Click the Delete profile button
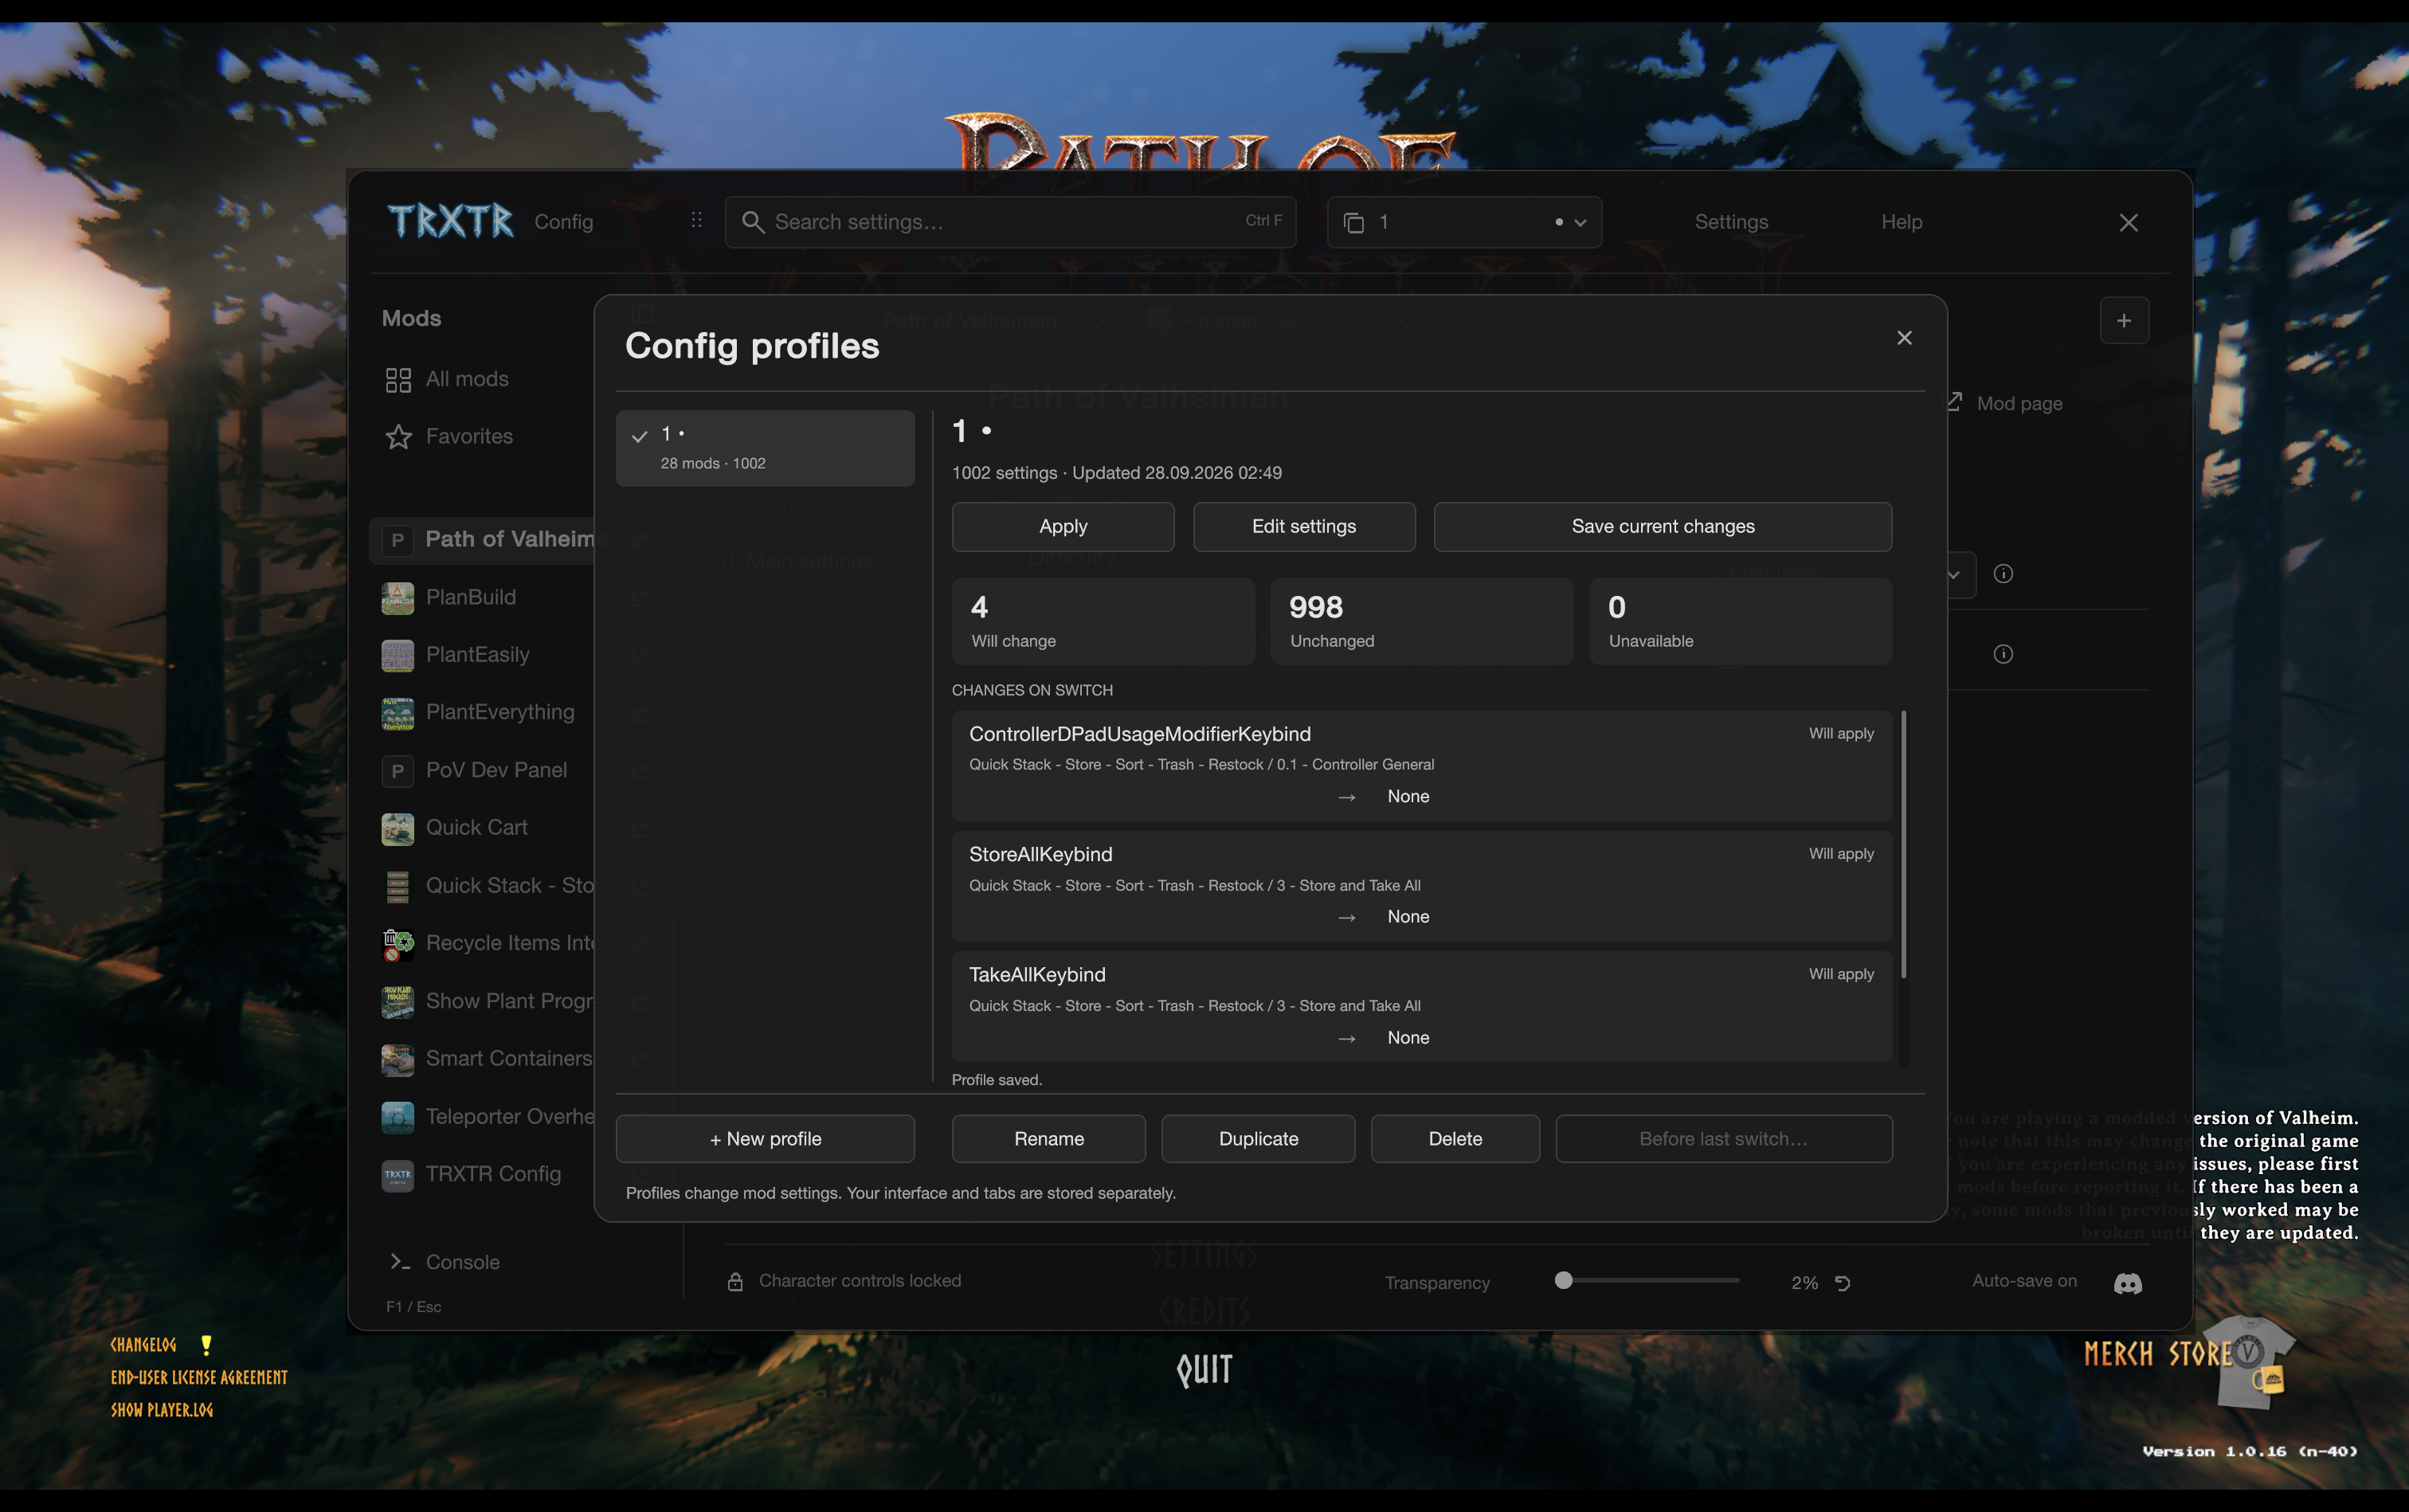Image resolution: width=2409 pixels, height=1512 pixels. pos(1455,1139)
